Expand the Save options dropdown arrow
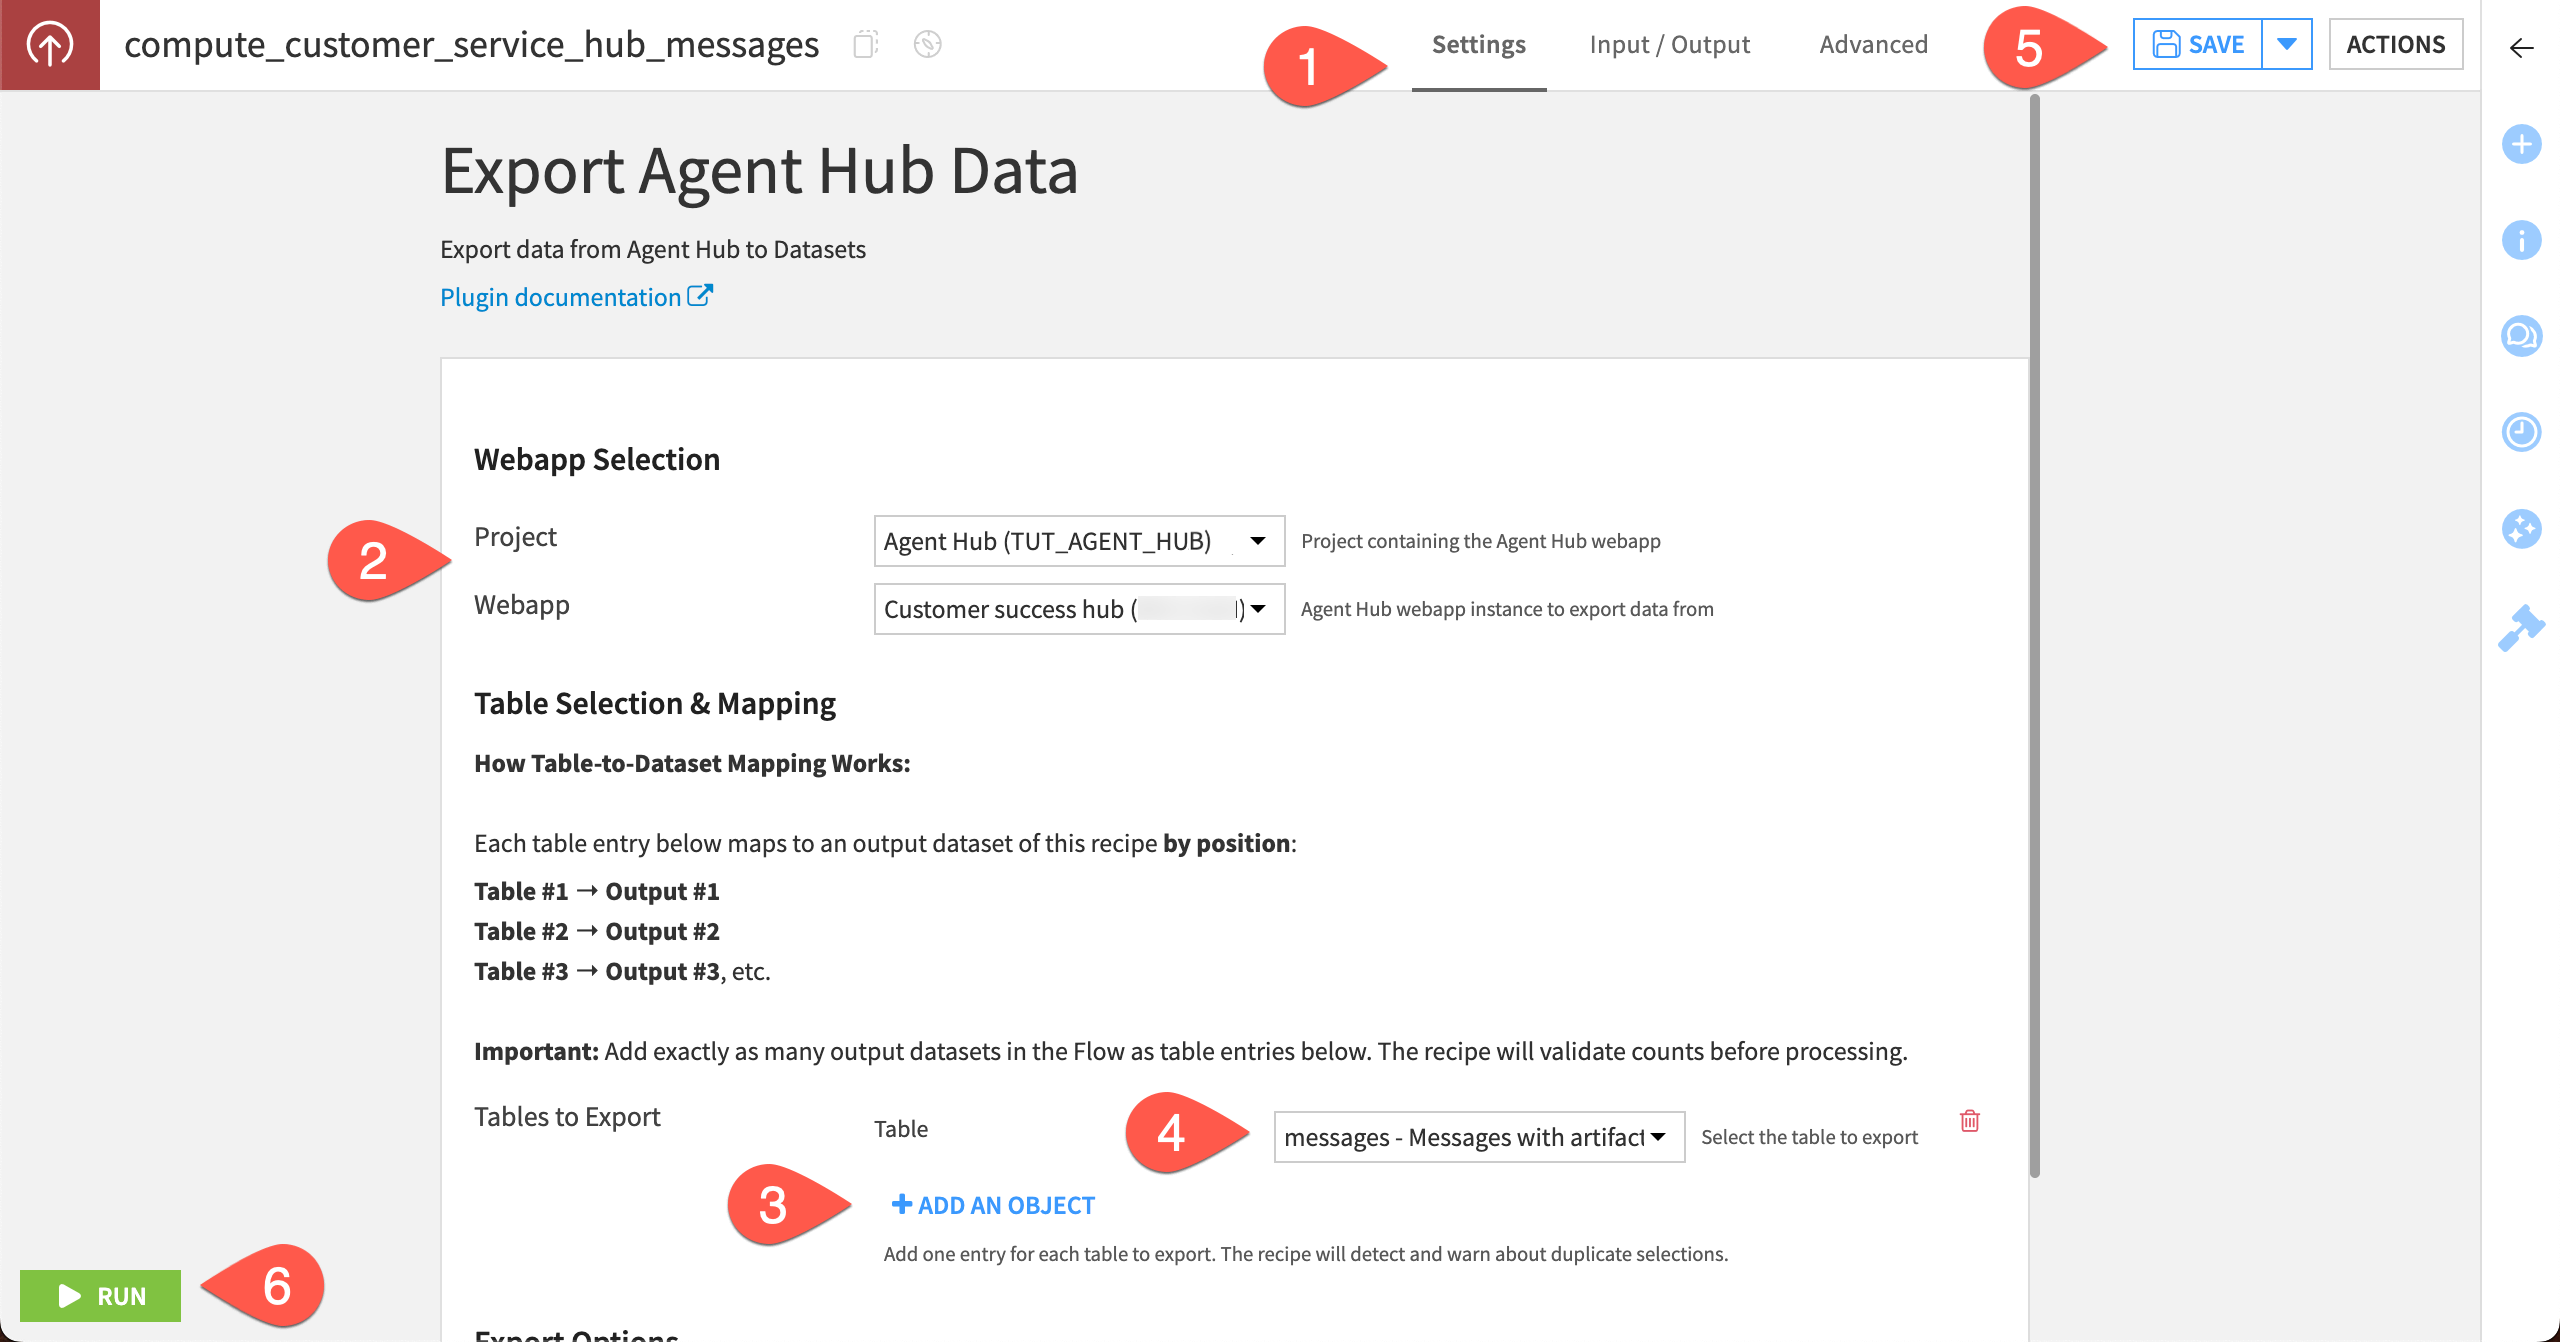2560x1342 pixels. point(2287,44)
